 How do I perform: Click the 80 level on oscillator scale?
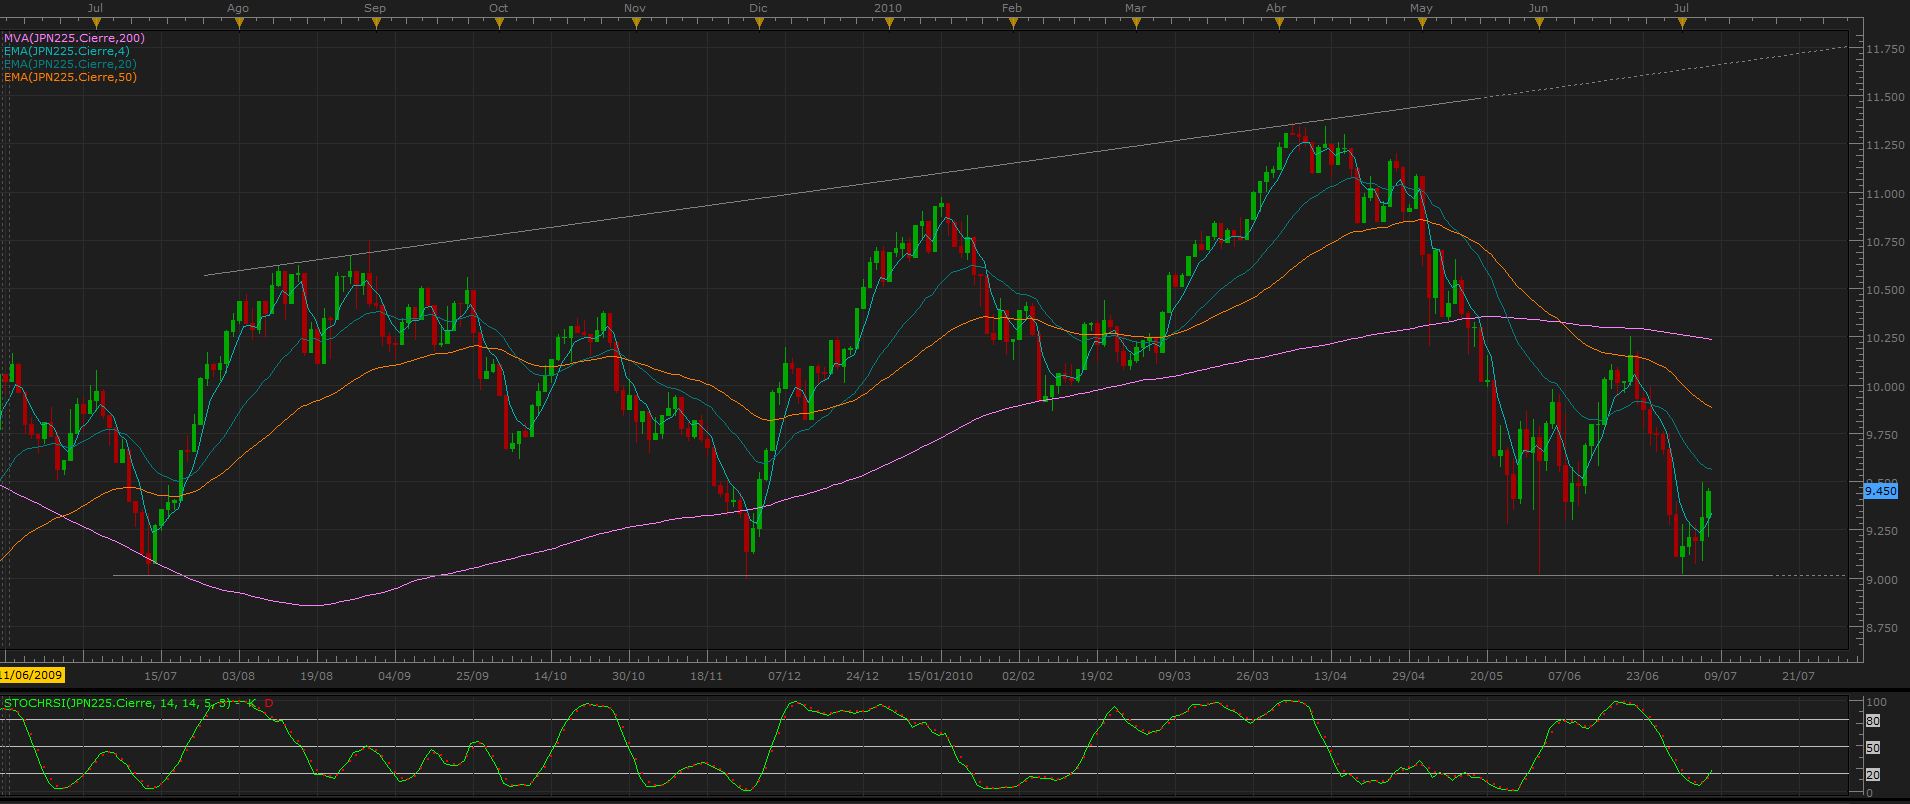(1873, 721)
